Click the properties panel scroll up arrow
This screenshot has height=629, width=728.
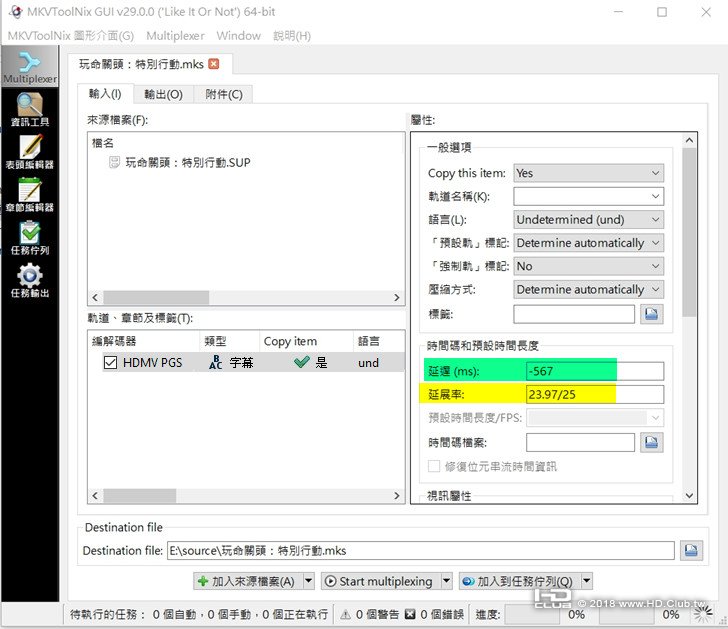(x=689, y=140)
